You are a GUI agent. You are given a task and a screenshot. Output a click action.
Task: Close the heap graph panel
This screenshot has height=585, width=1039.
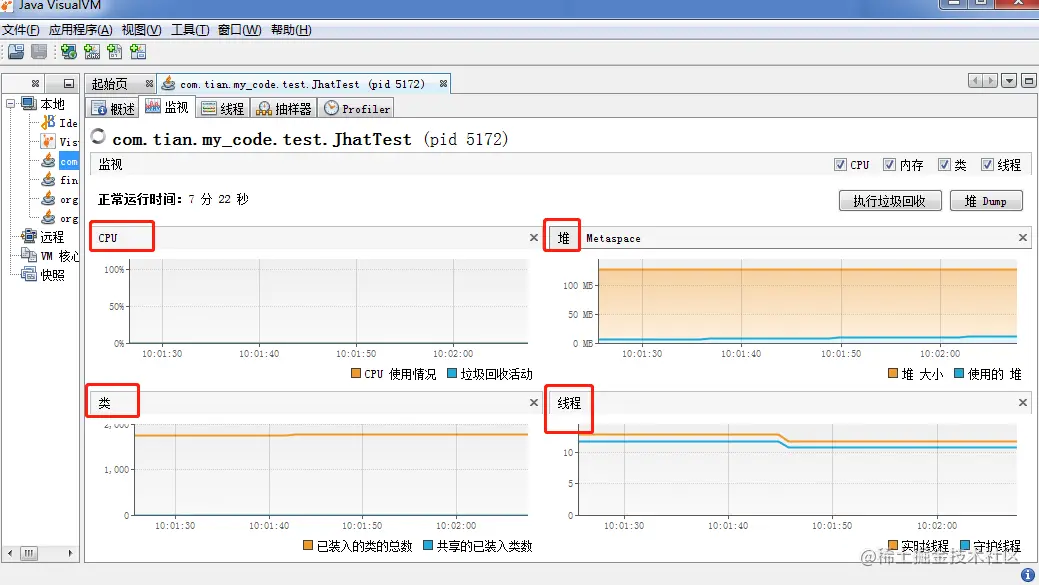pos(1022,237)
